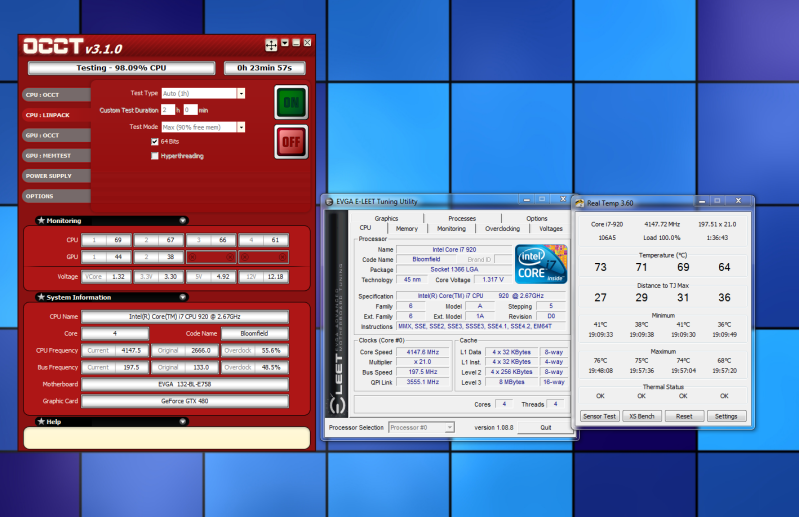Click the star icon beside System Information

pos(41,297)
